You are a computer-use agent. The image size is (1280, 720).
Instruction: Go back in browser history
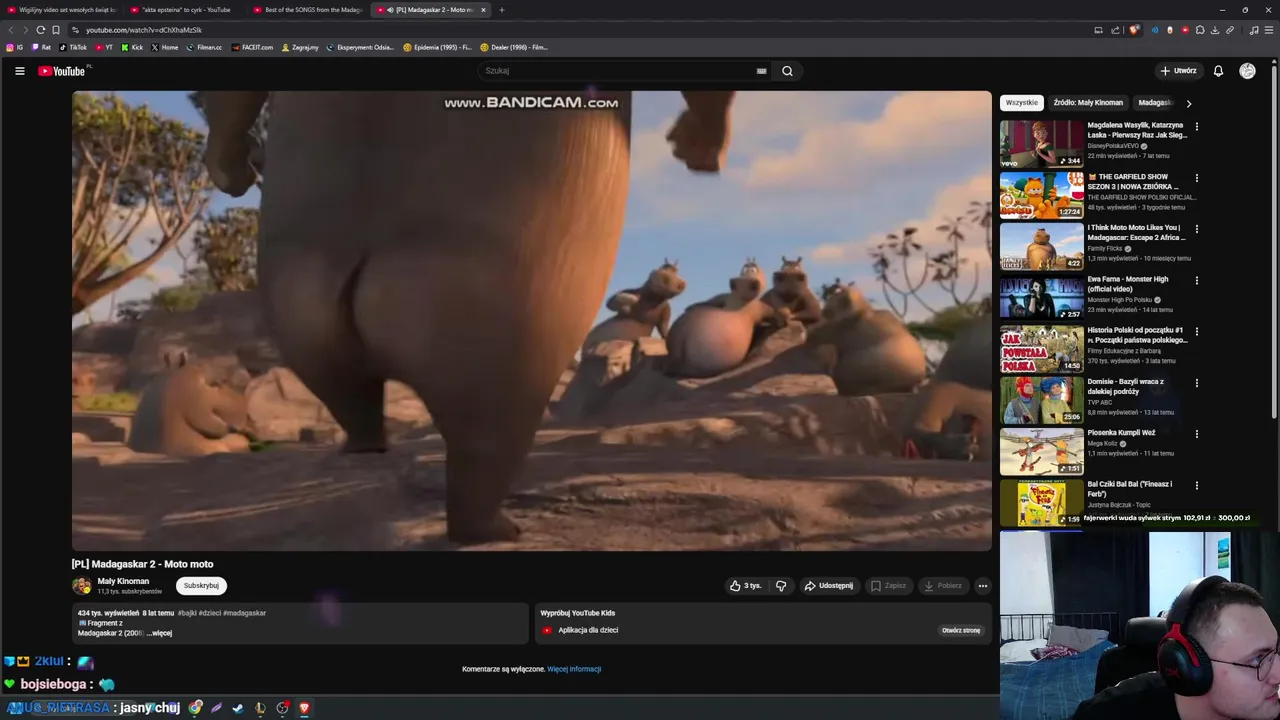(x=11, y=30)
